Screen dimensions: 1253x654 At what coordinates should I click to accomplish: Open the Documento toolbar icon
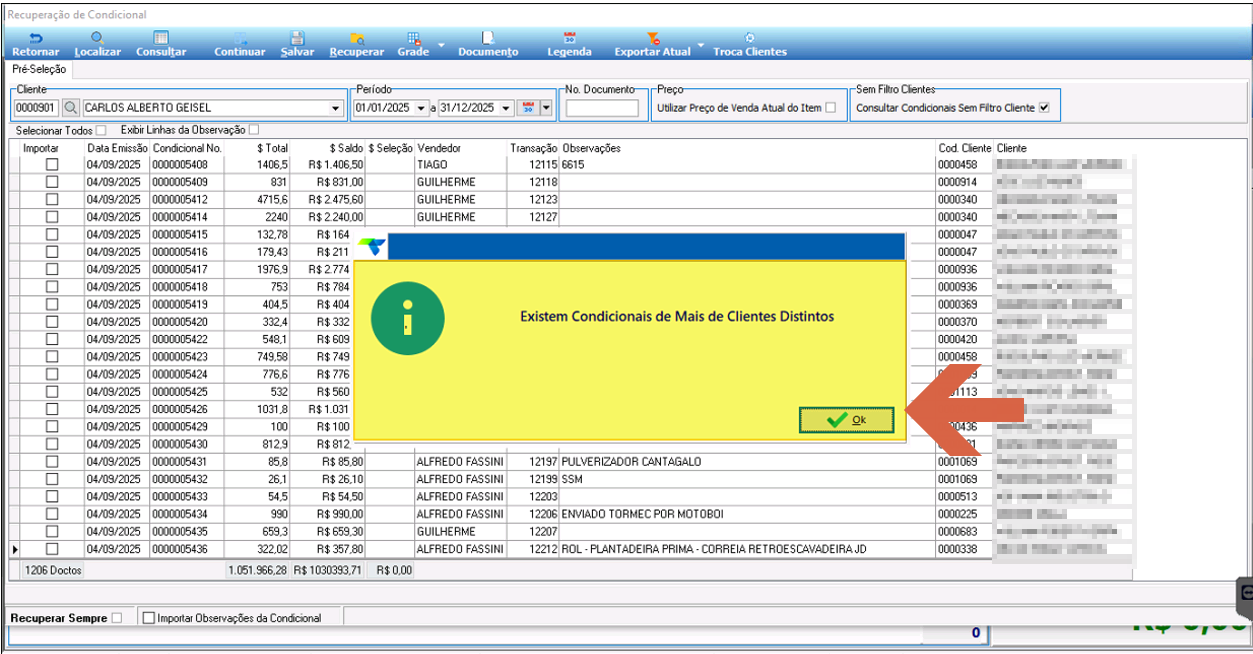pos(488,37)
